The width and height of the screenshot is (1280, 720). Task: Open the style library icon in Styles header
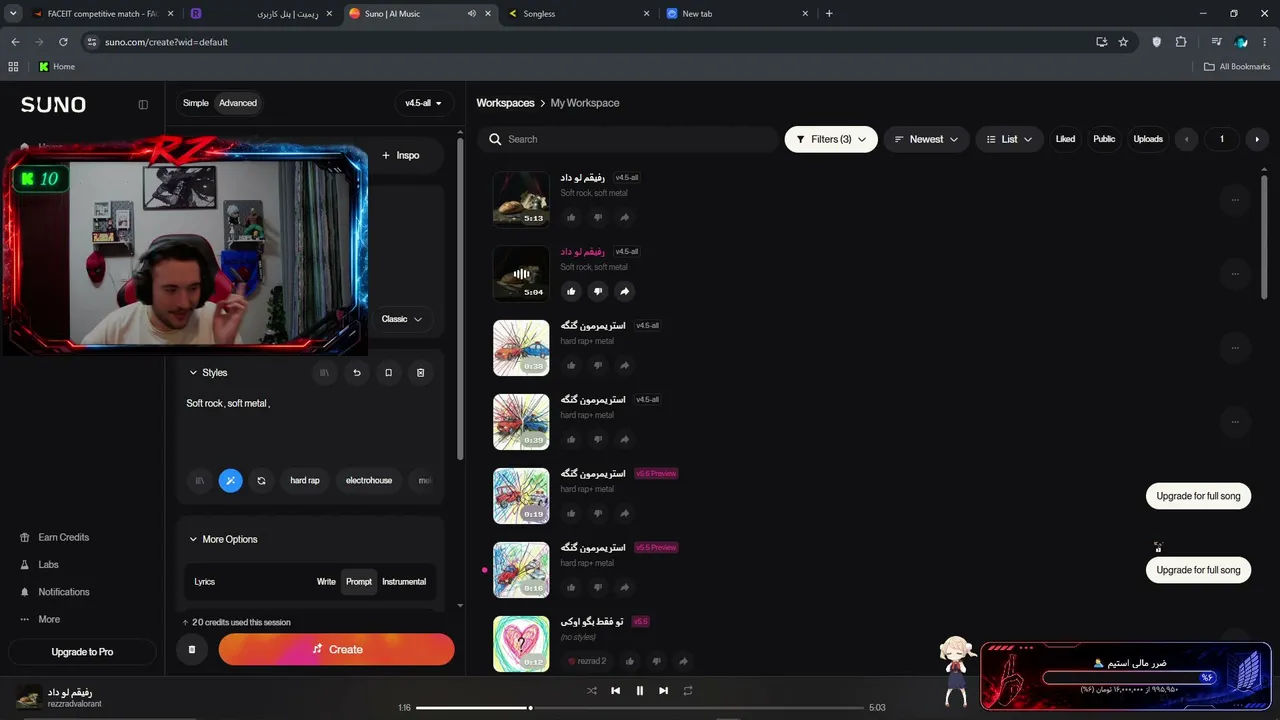(x=323, y=373)
